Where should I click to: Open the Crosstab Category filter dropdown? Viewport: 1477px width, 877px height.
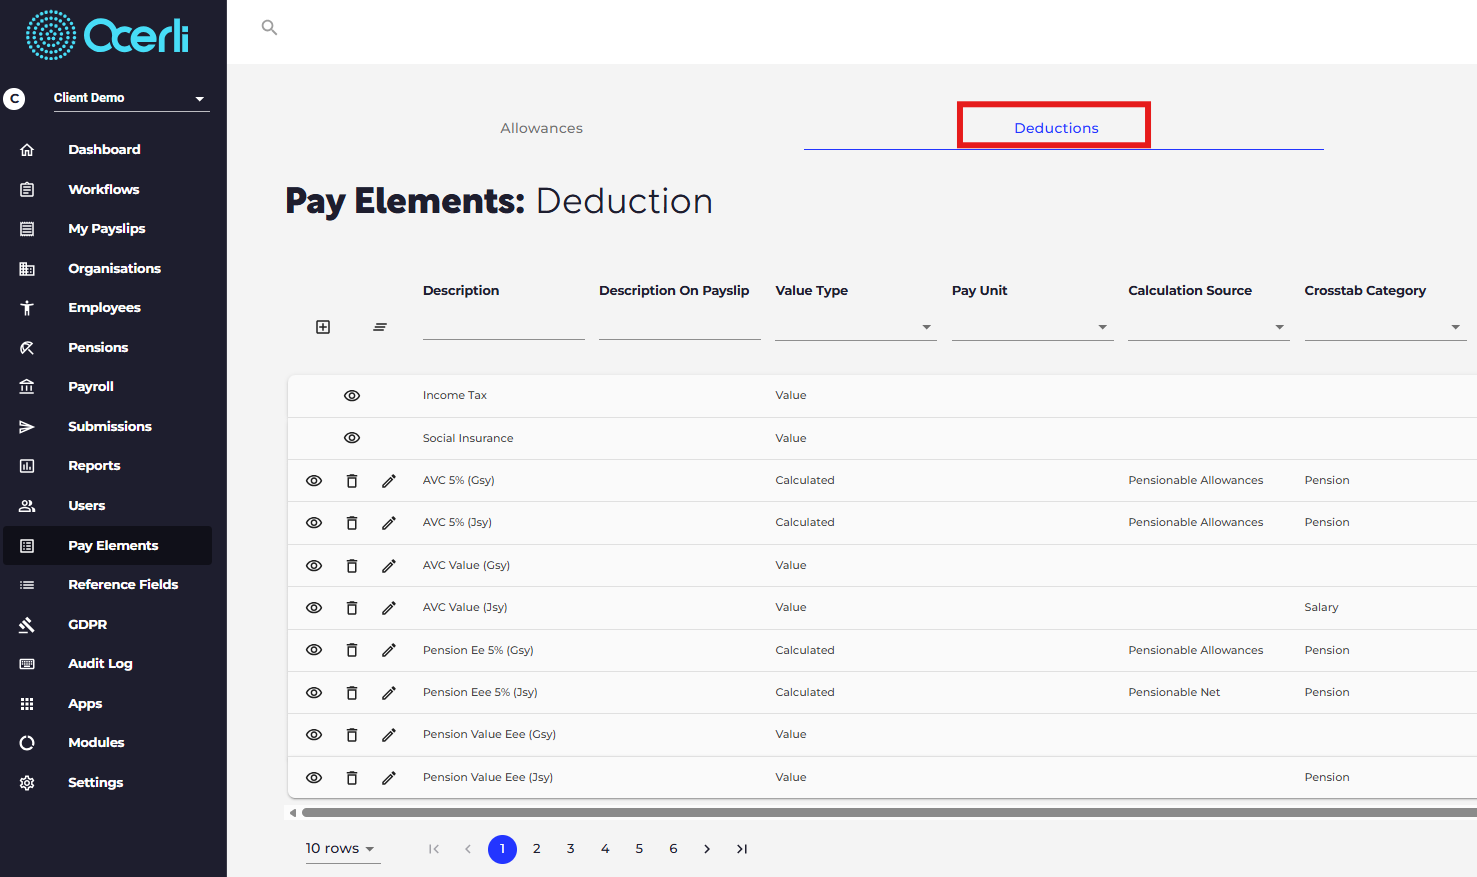(1385, 327)
